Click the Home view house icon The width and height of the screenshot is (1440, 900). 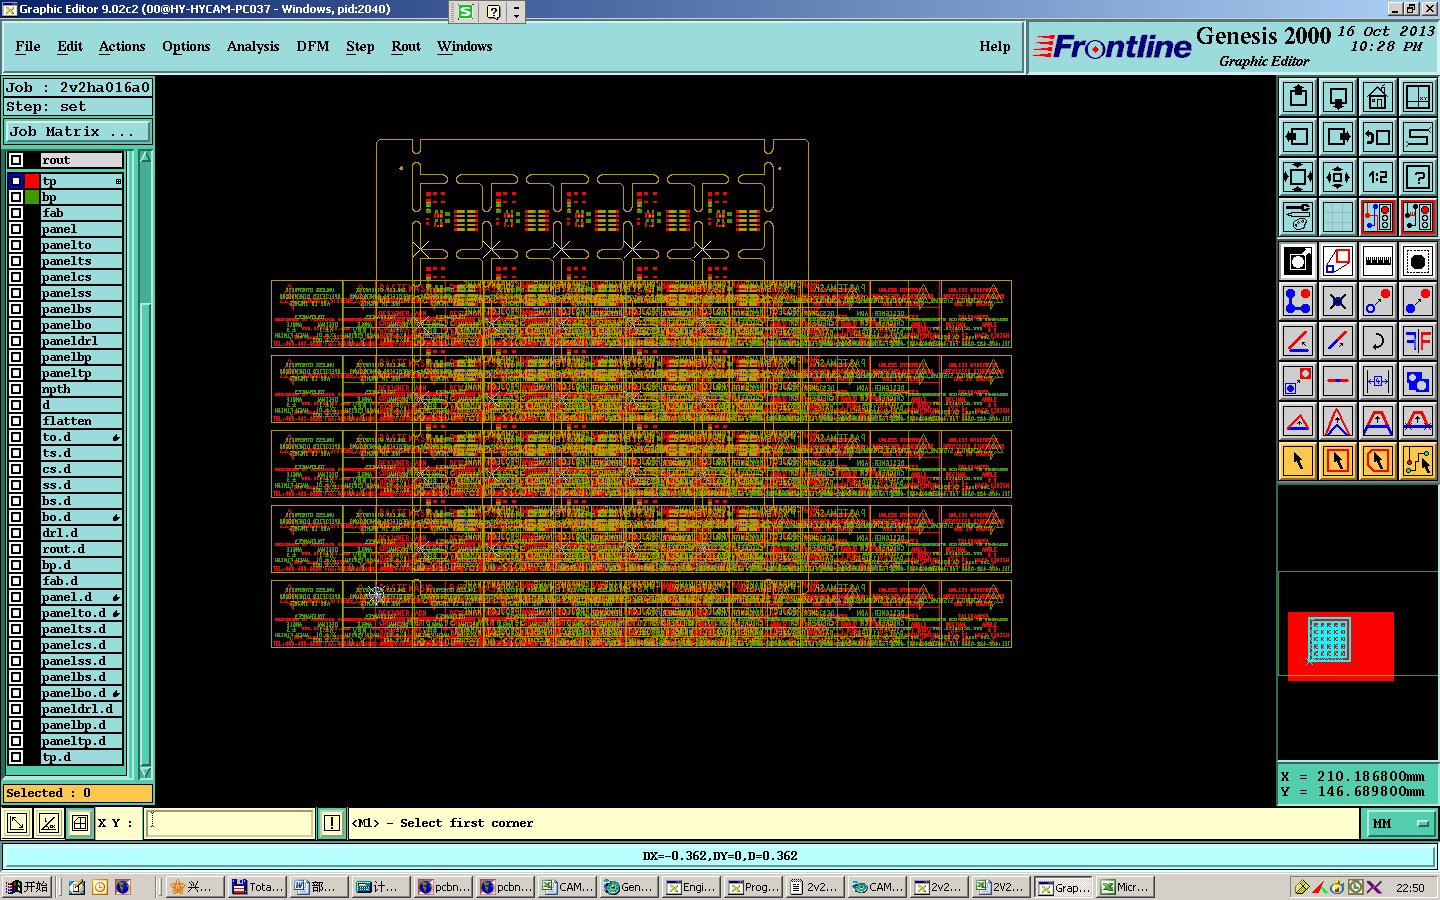click(x=1378, y=97)
